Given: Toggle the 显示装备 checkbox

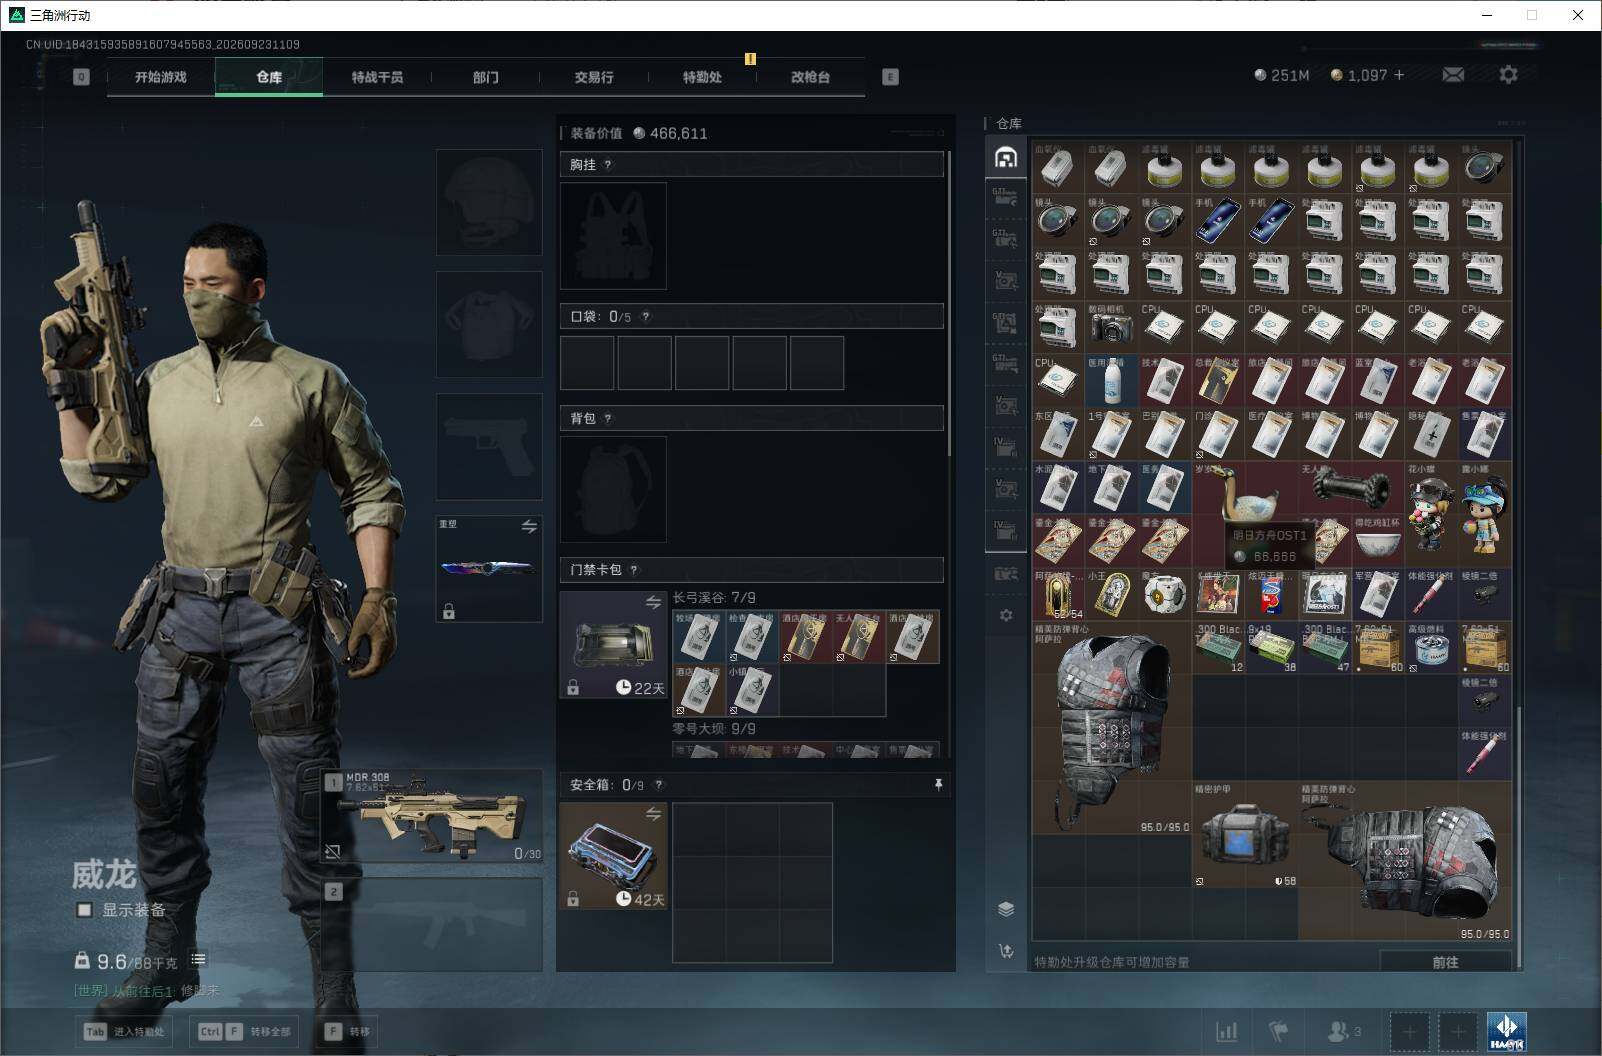Looking at the screenshot, I should pos(85,910).
